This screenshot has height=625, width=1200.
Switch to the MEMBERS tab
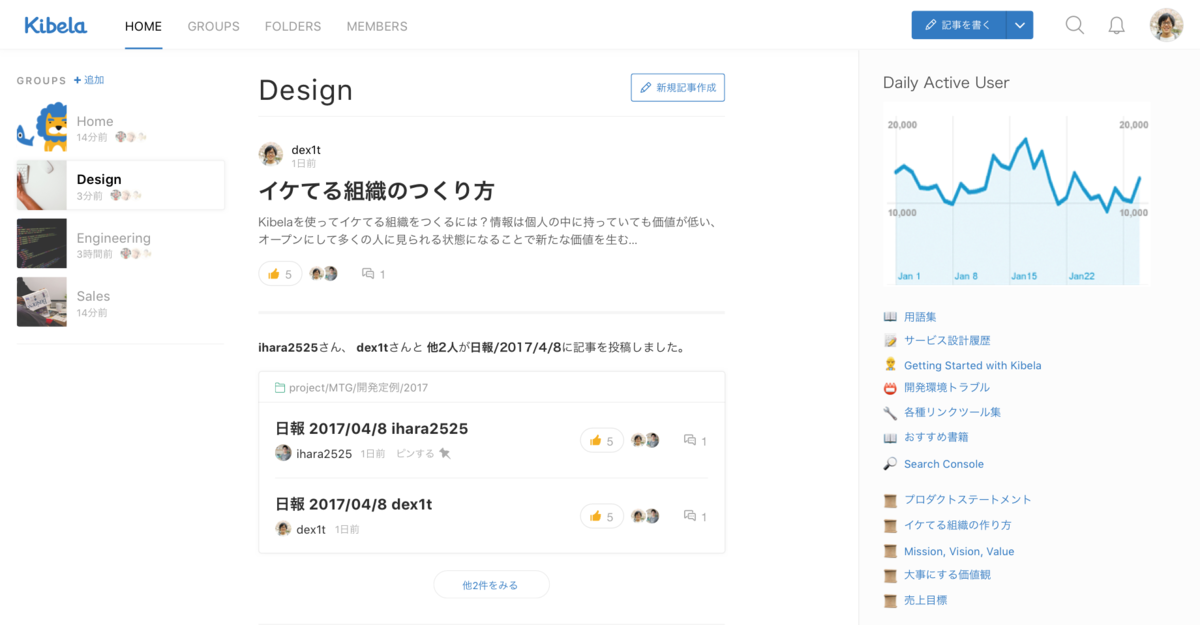377,26
